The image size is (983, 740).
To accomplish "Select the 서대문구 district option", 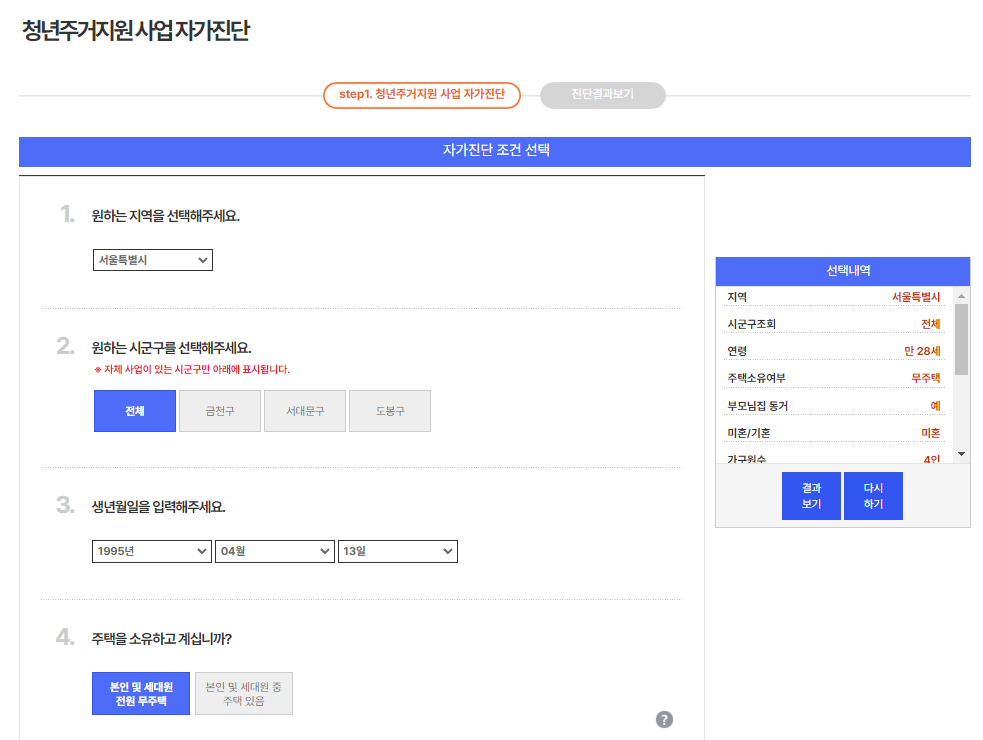I will [x=305, y=410].
